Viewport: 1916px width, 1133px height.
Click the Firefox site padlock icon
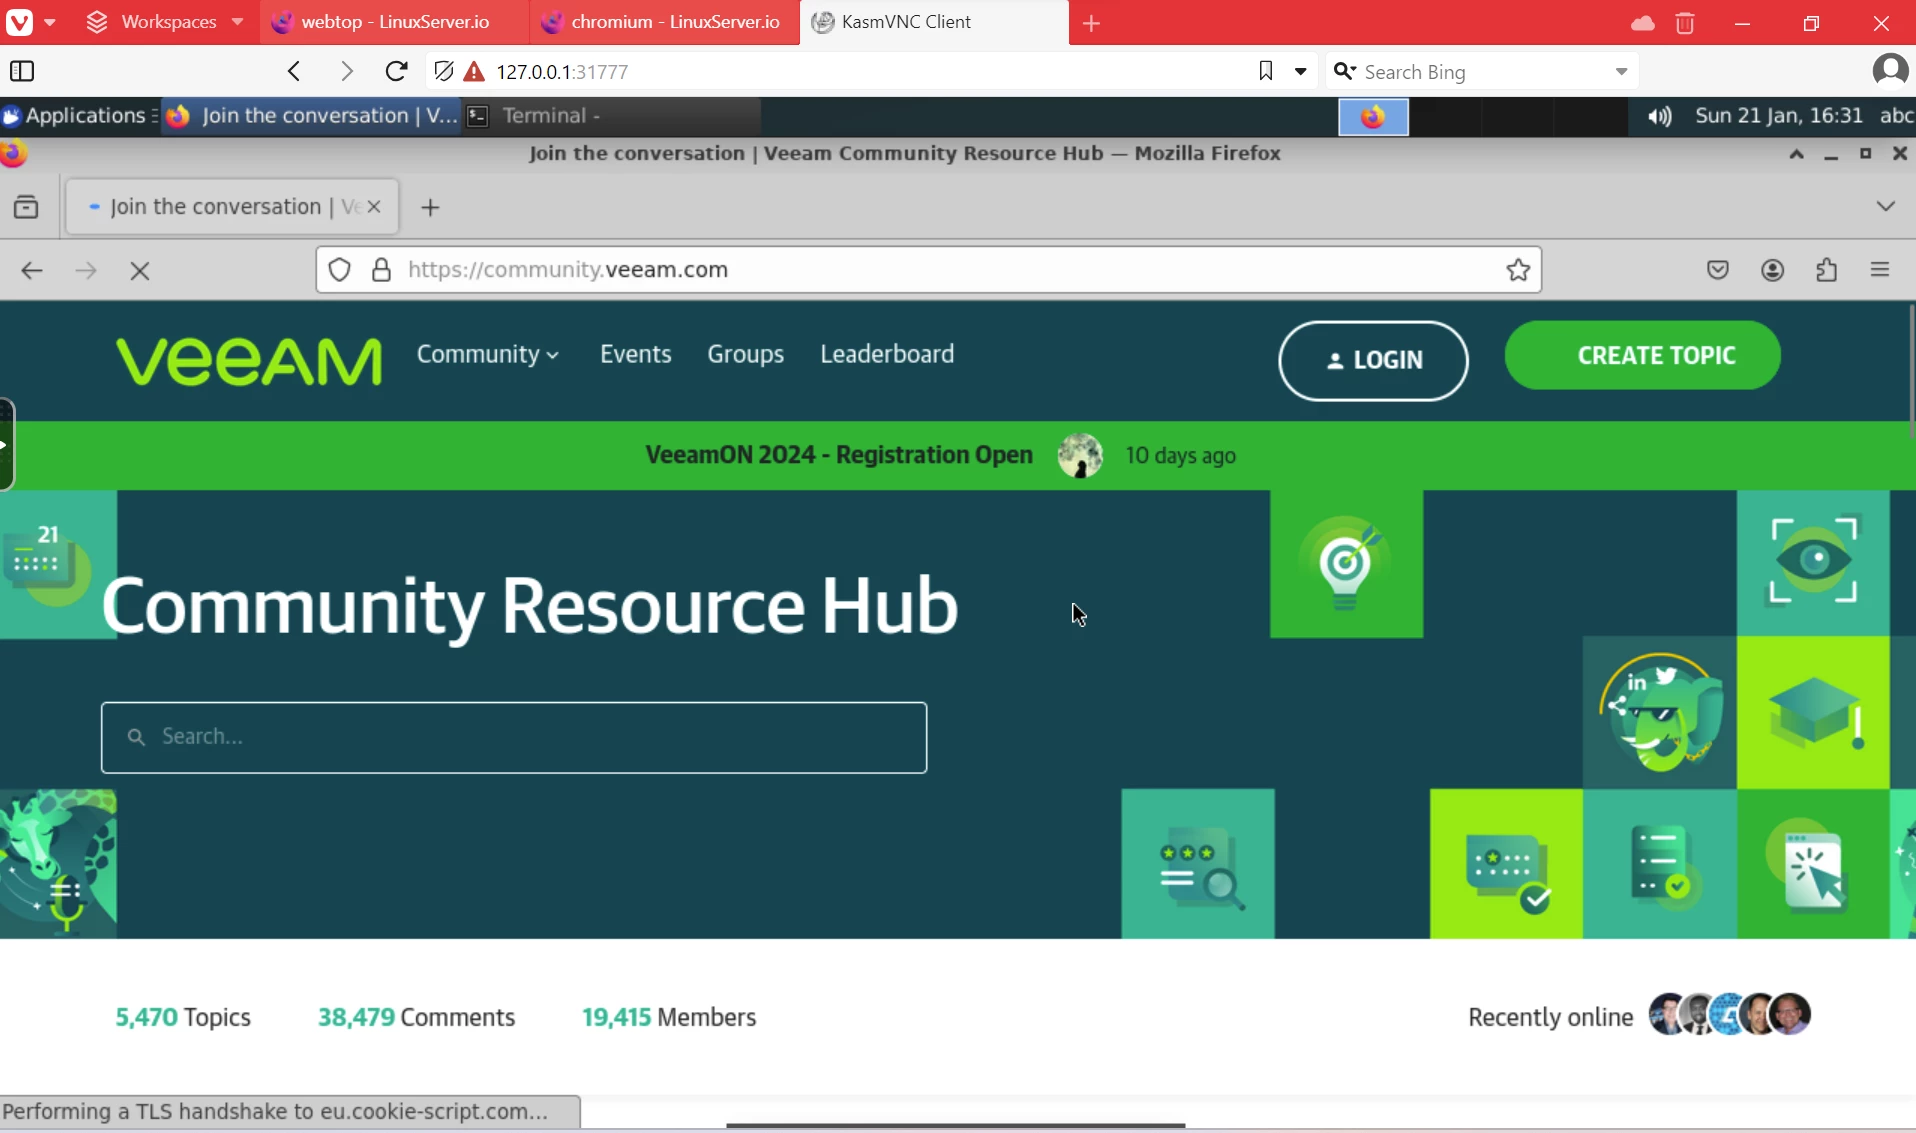click(381, 270)
